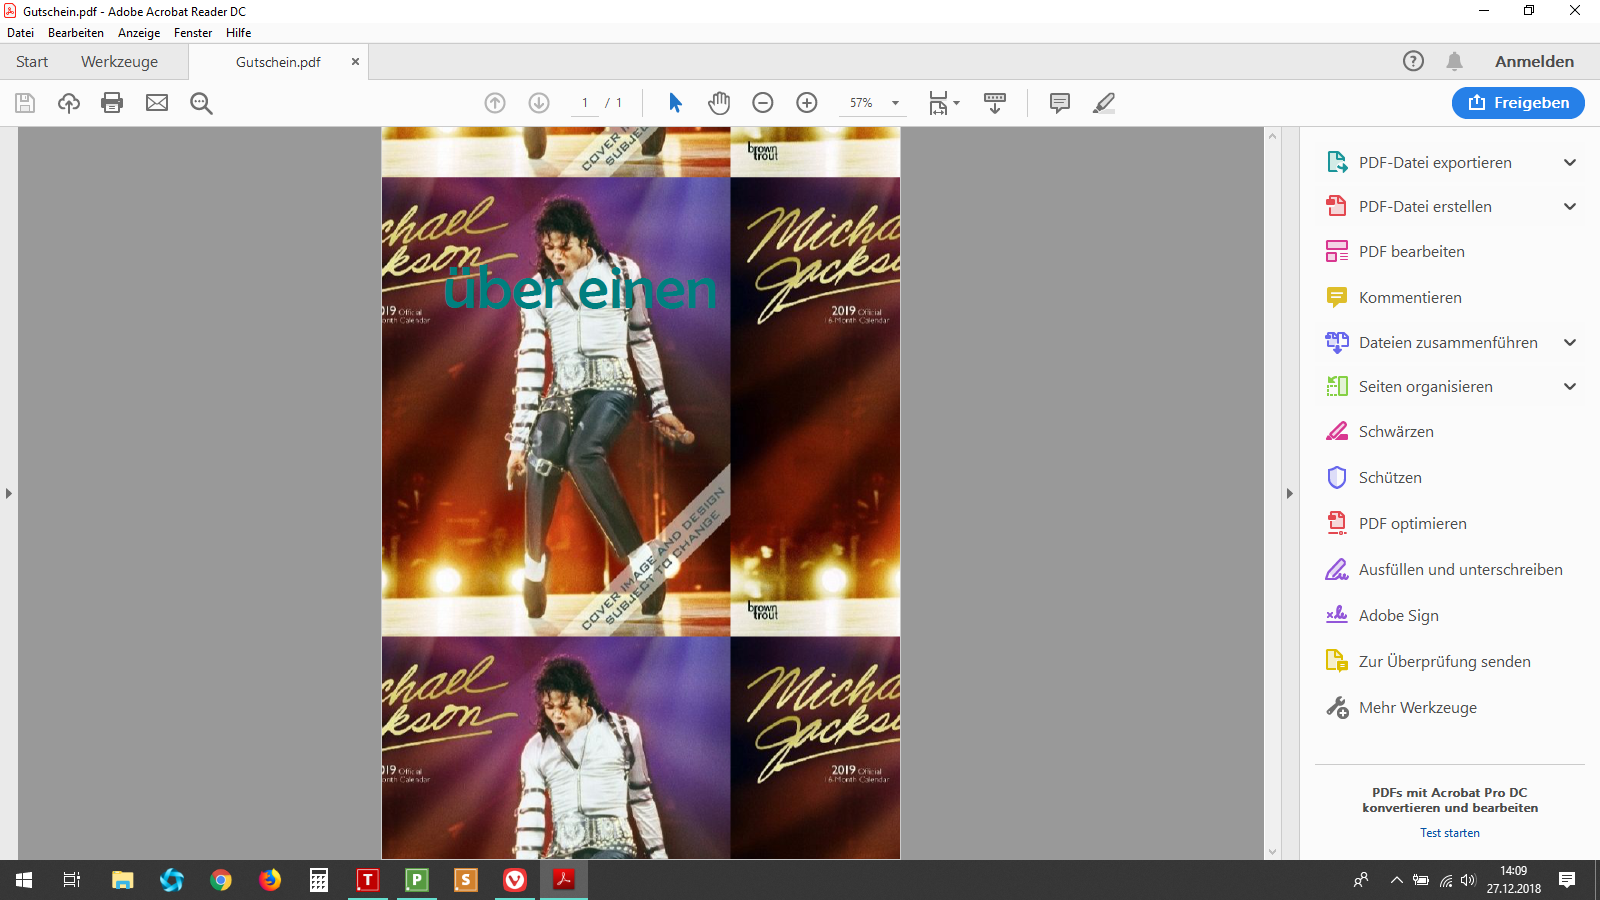This screenshot has width=1600, height=900.
Task: Collapse the right tools pane arrow
Action: tap(1289, 493)
